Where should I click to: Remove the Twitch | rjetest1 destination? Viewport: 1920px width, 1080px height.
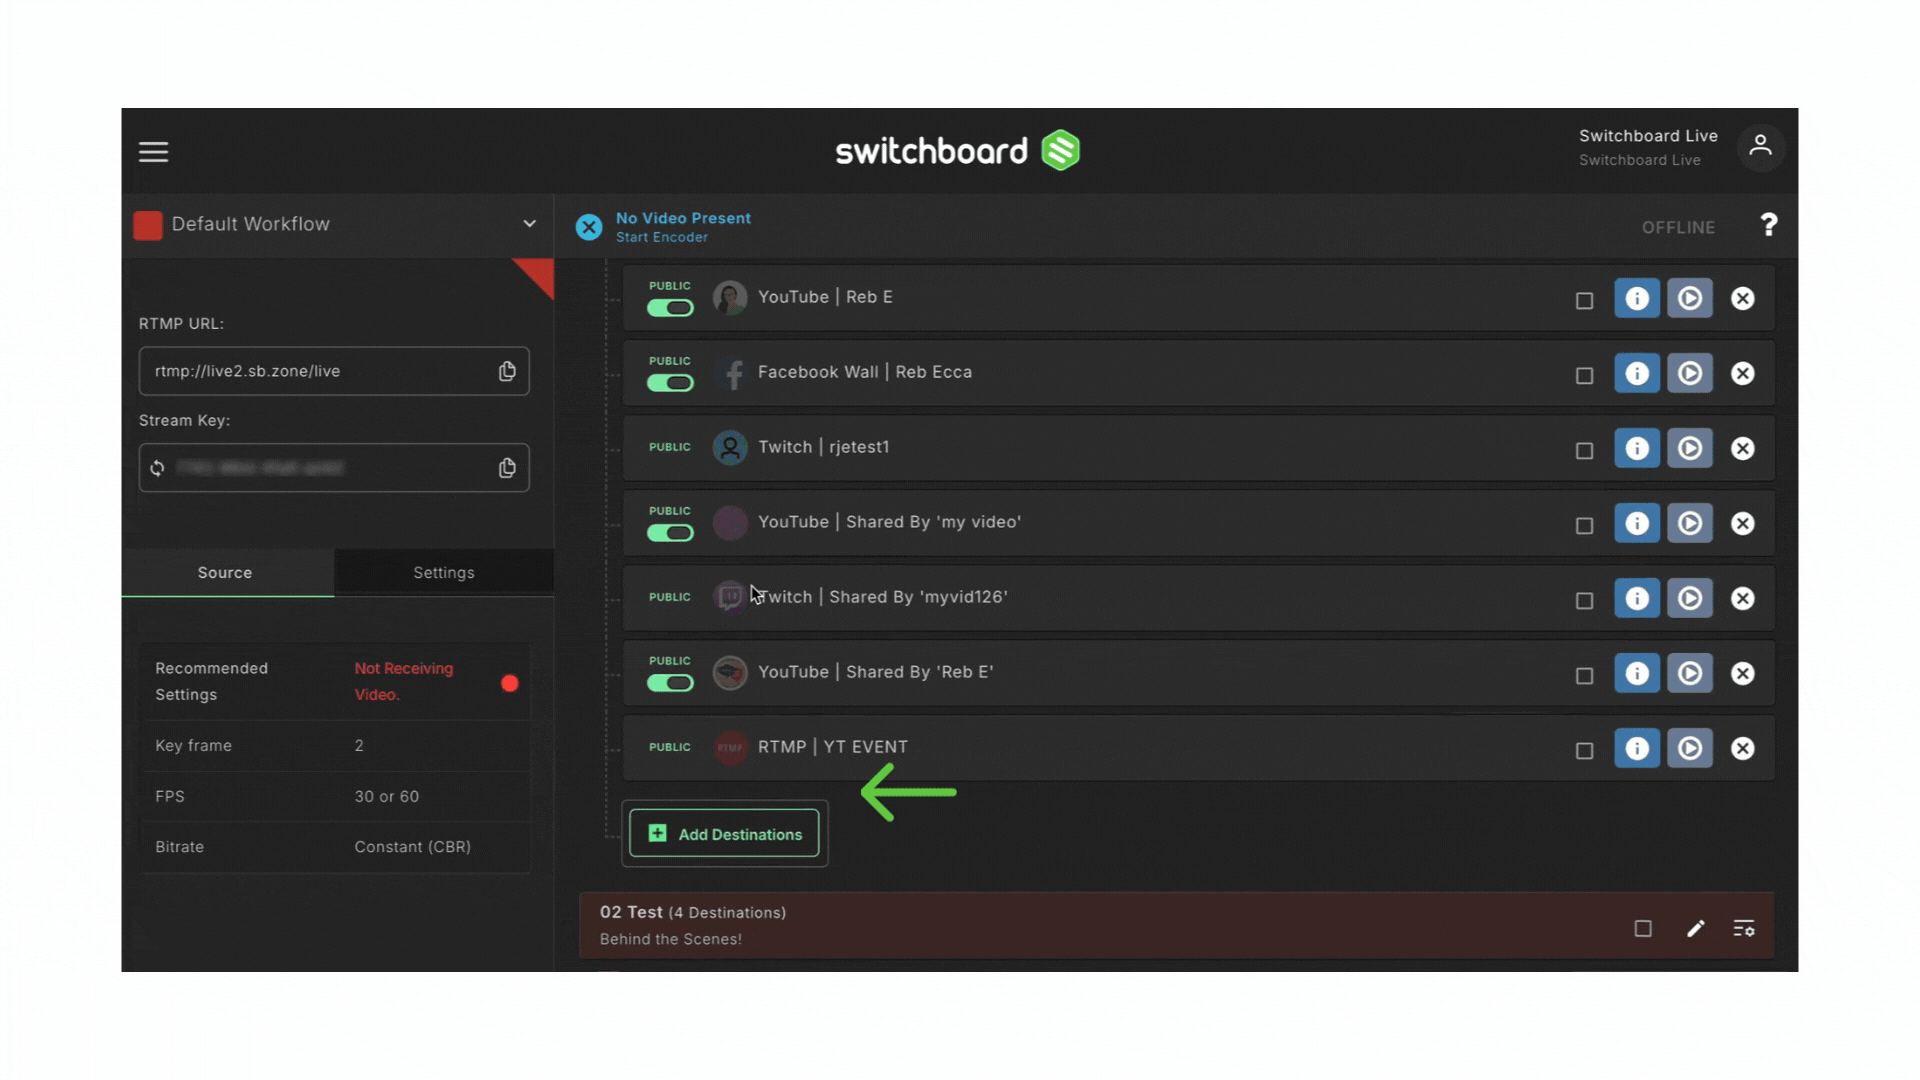click(1743, 448)
